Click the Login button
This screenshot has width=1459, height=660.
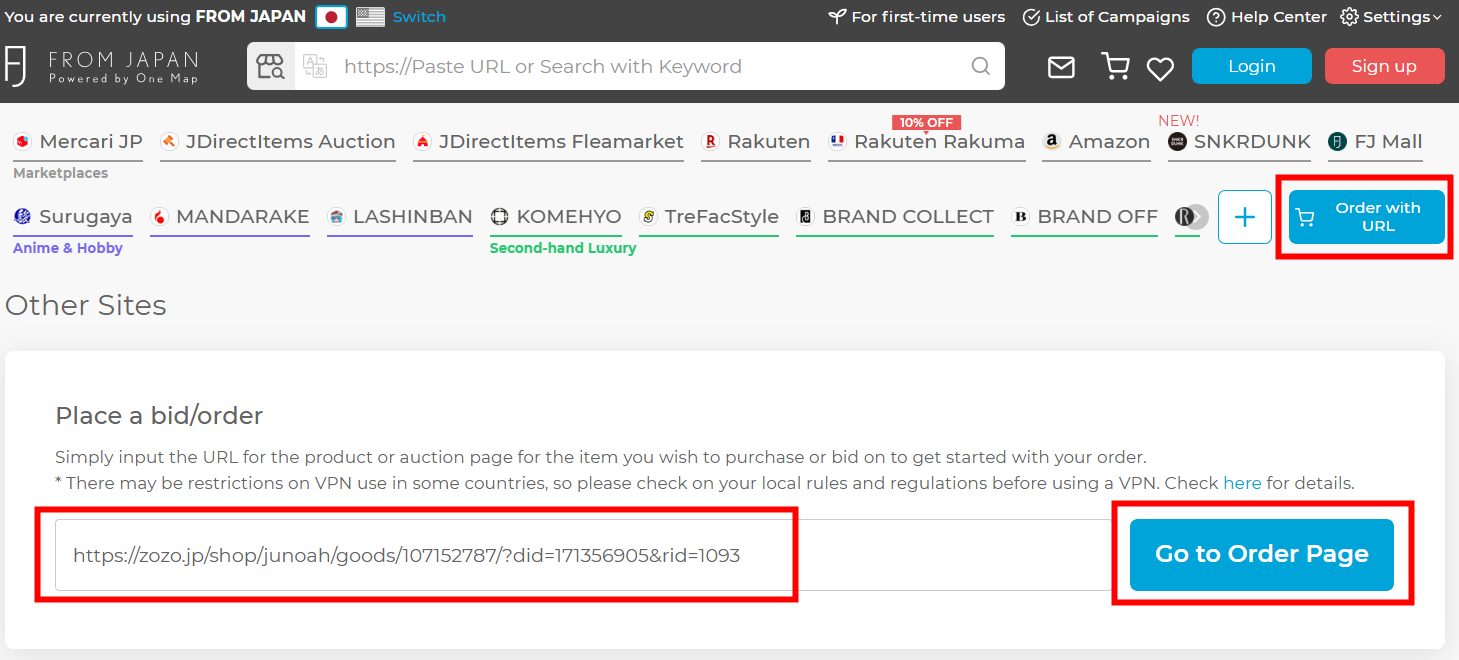click(x=1252, y=66)
